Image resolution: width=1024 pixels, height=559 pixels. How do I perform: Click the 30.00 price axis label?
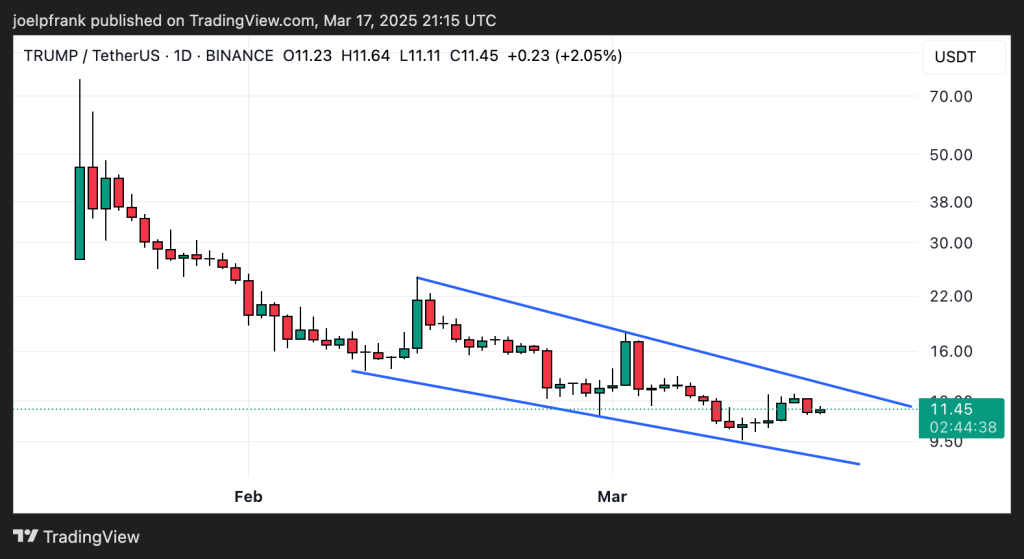[x=952, y=244]
